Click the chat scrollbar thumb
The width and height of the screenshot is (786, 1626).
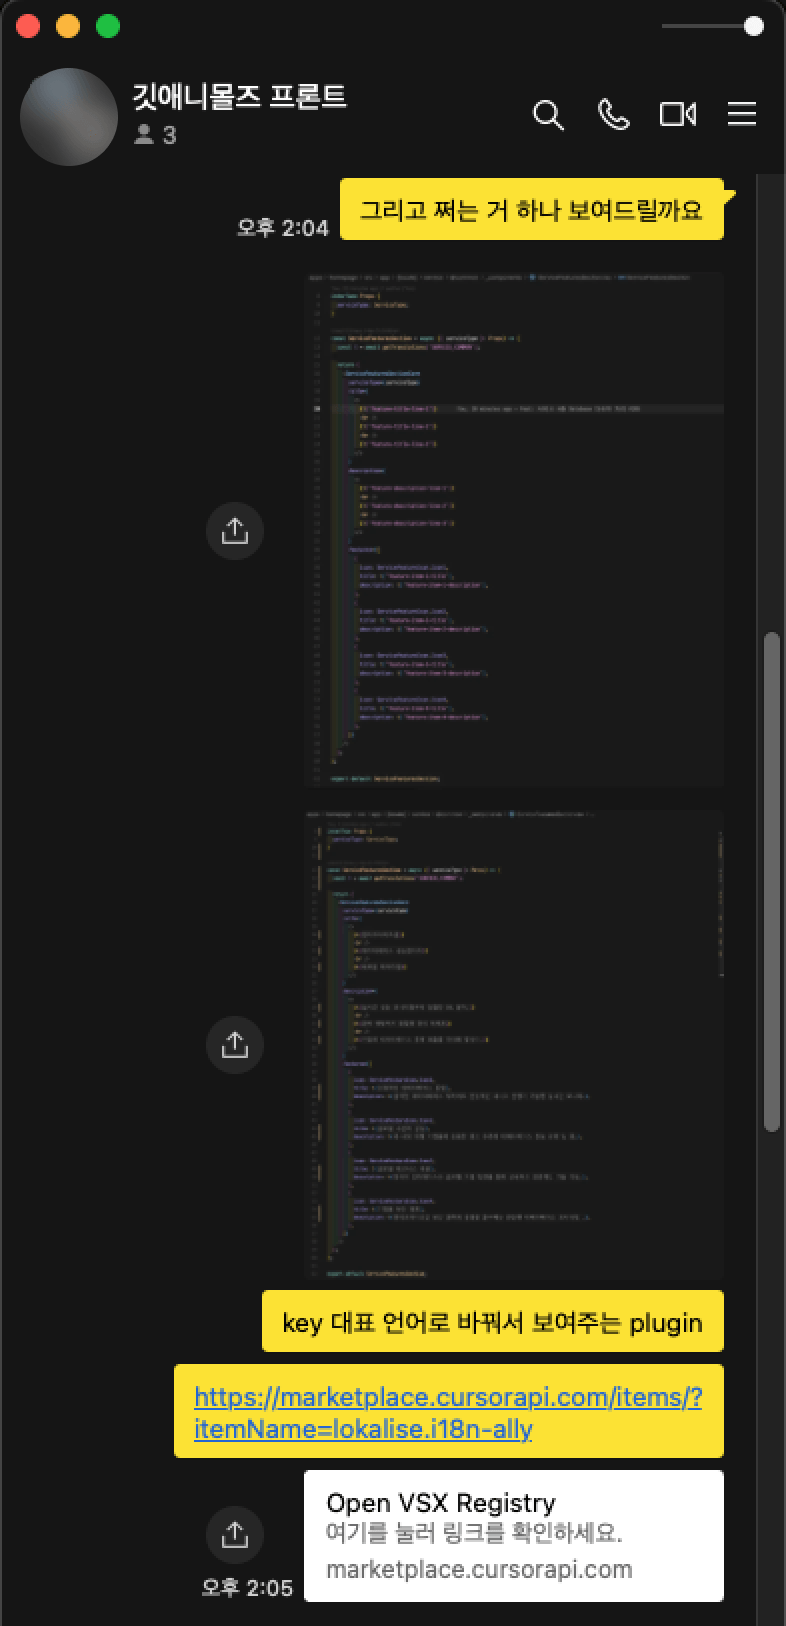770,881
